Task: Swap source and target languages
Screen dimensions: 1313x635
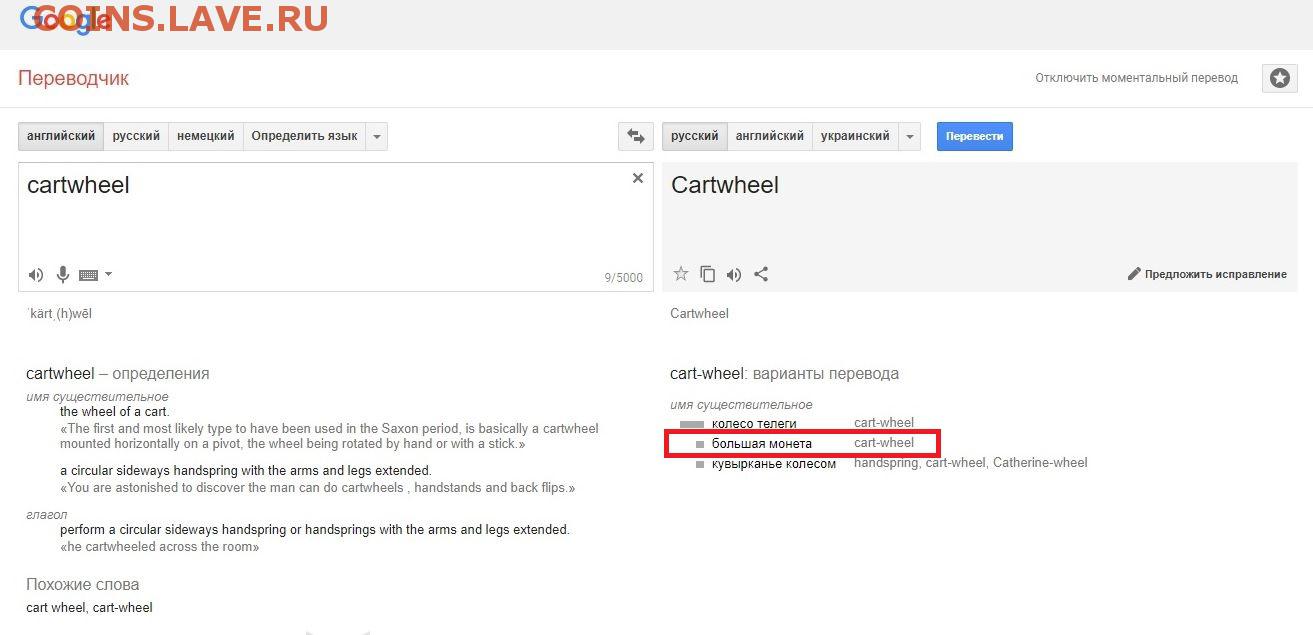Action: [x=636, y=136]
